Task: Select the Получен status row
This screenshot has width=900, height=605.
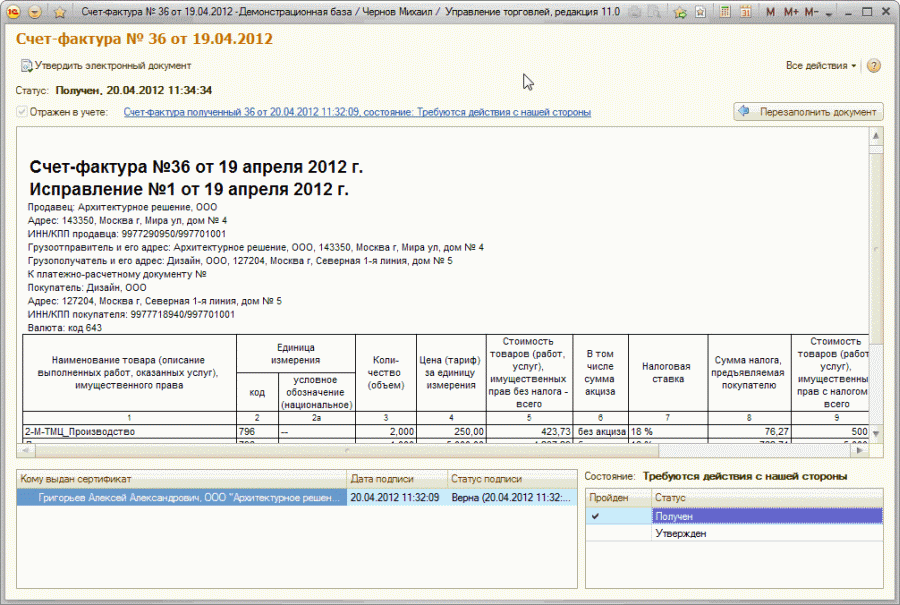Action: (x=767, y=516)
